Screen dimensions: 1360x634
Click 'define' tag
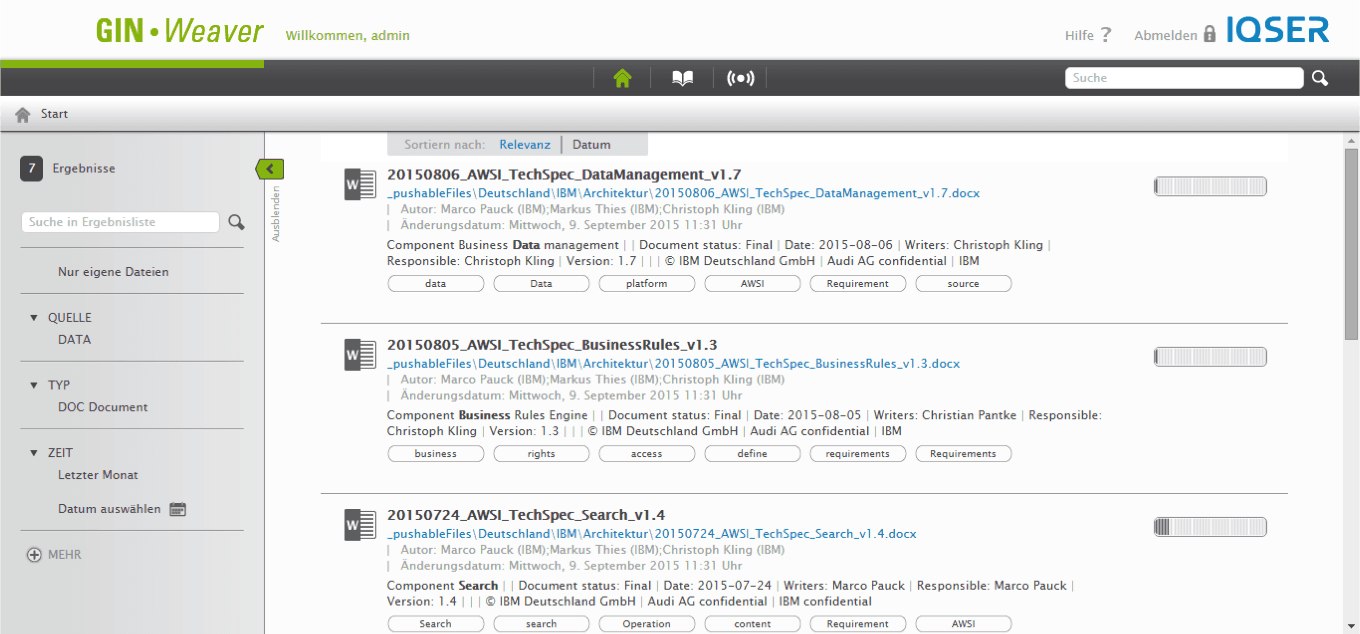click(x=753, y=454)
